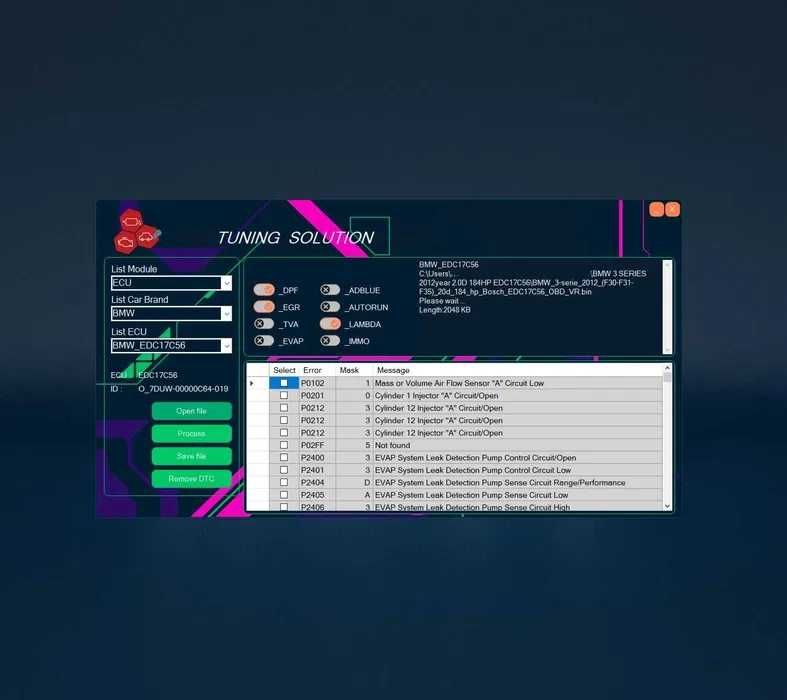Open the List ECU dropdown arrow
This screenshot has height=700, width=787.
click(226, 346)
